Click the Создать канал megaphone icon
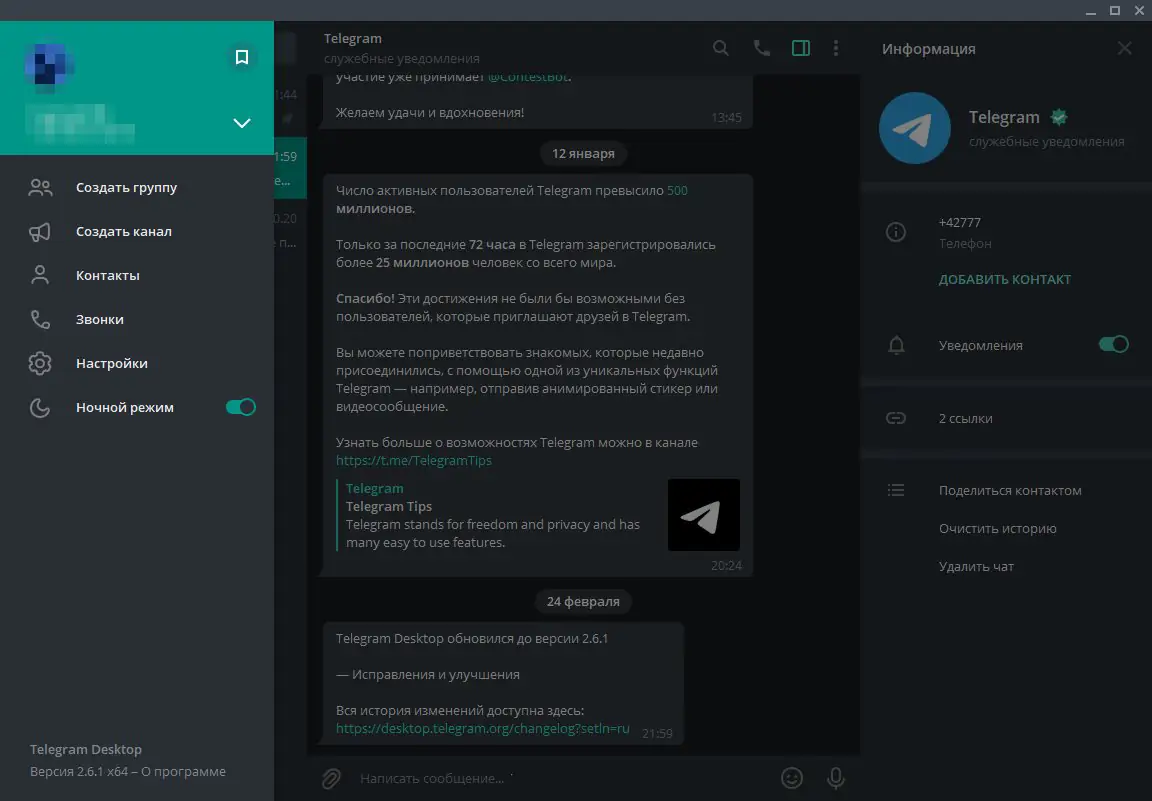Screen dimensions: 1152x801 [40, 231]
